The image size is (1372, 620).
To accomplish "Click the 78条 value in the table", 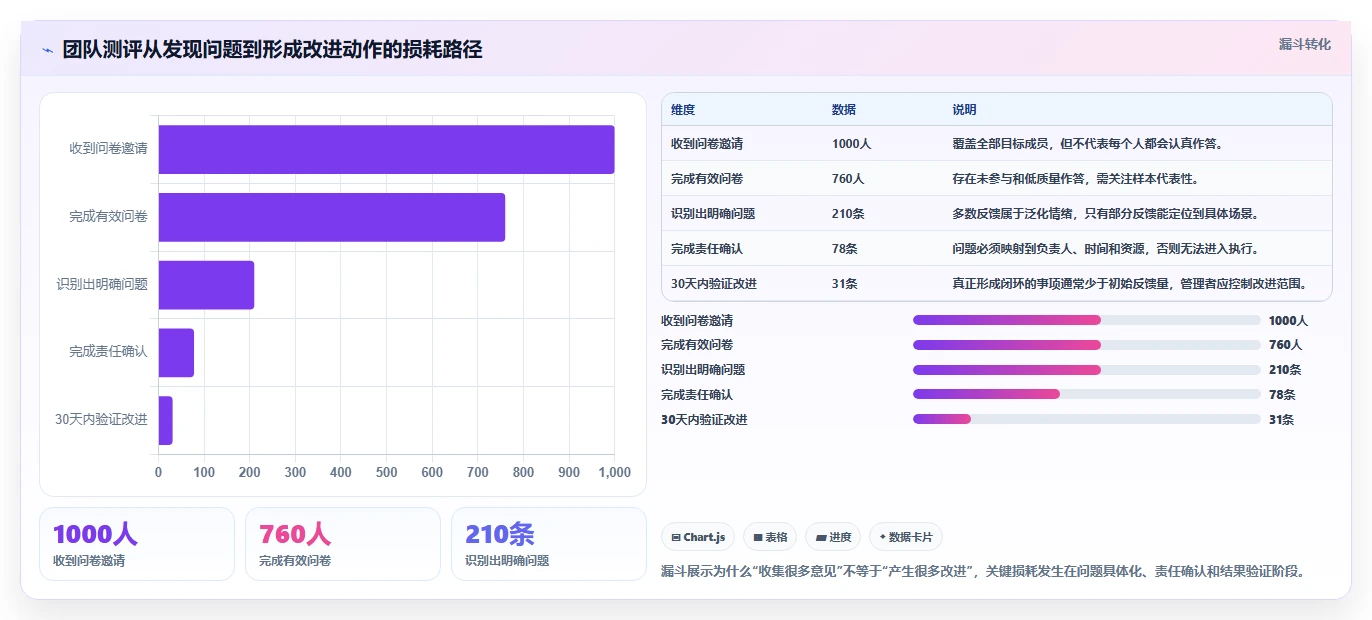I will point(845,249).
